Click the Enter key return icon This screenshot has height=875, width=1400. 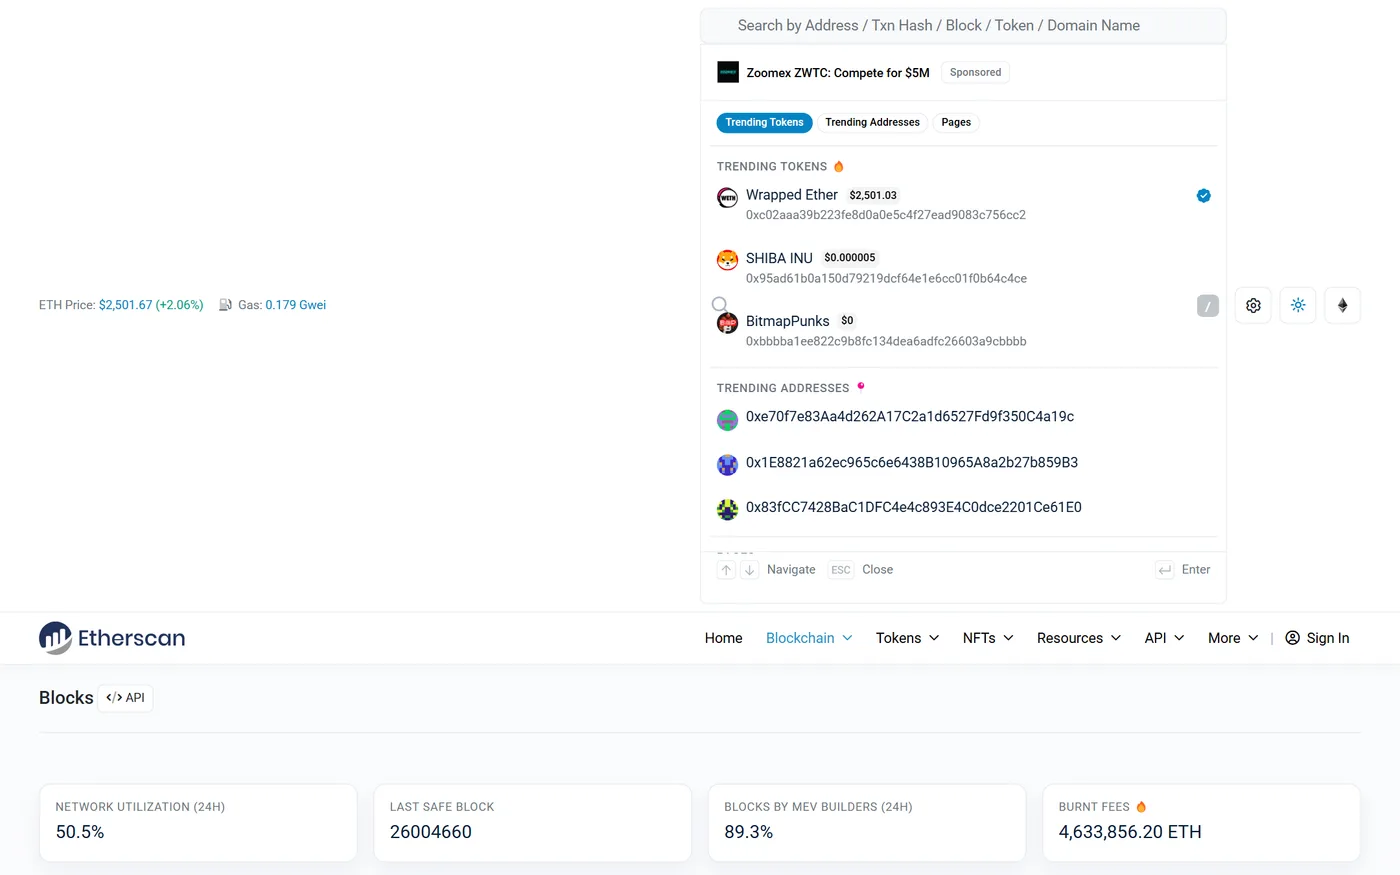pyautogui.click(x=1165, y=570)
